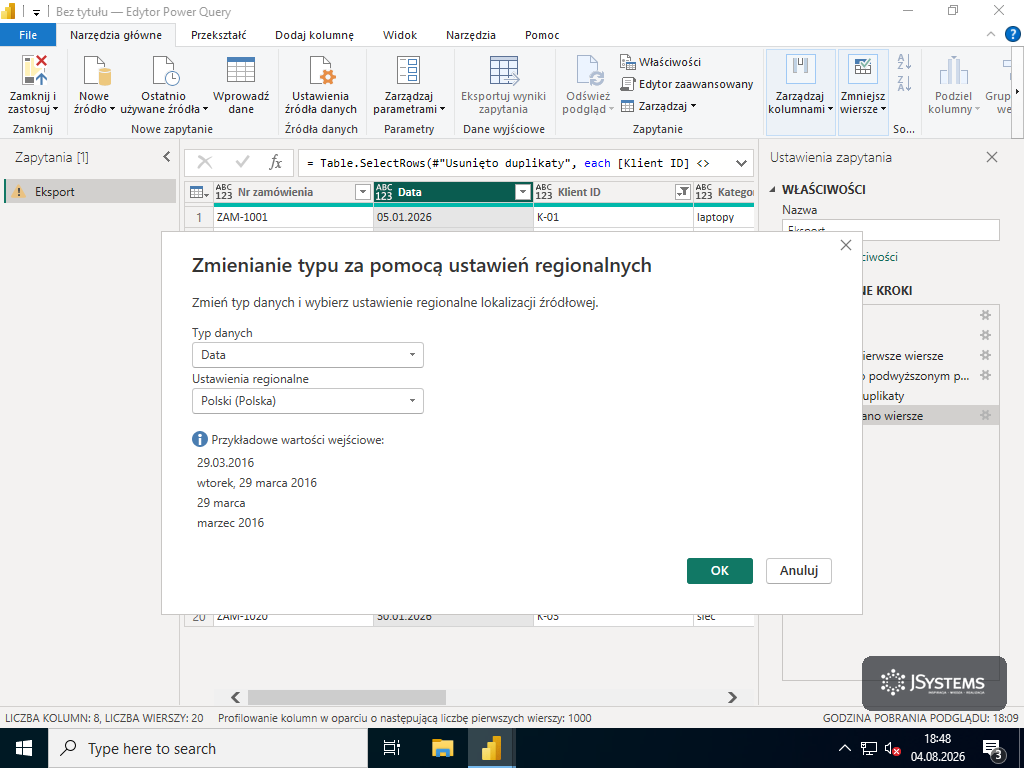Click Zmniejsz wiersze icon

coord(862,69)
